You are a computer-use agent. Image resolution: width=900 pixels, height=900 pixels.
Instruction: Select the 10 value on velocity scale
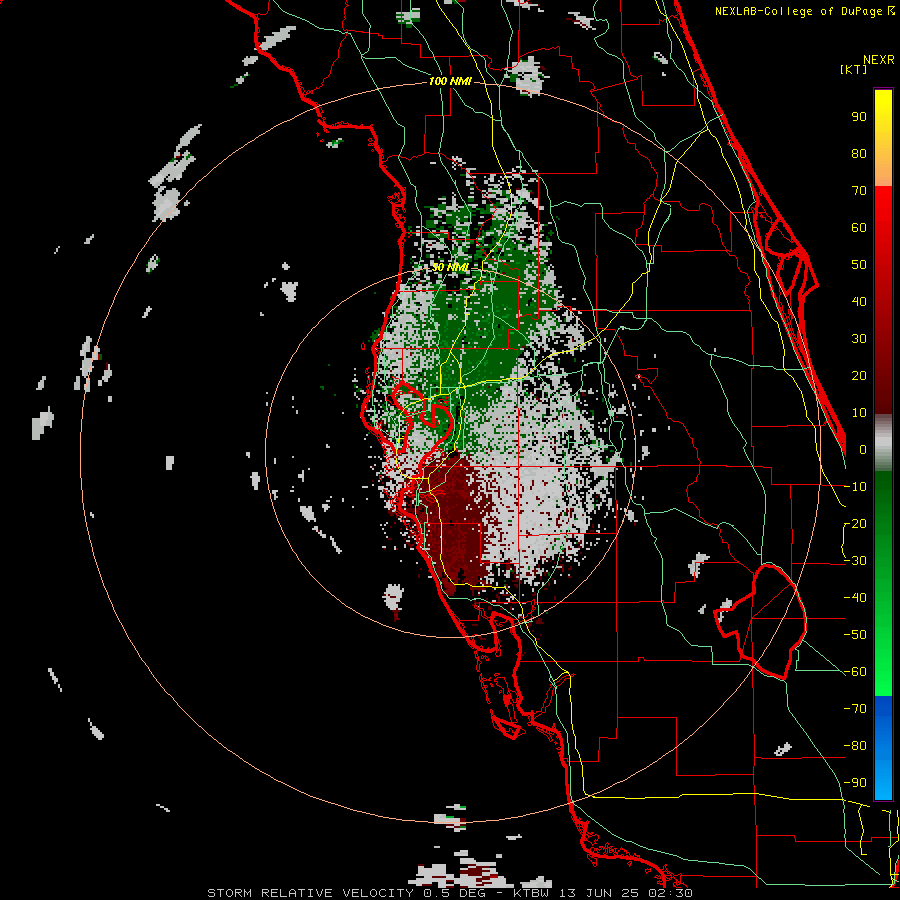click(x=859, y=413)
